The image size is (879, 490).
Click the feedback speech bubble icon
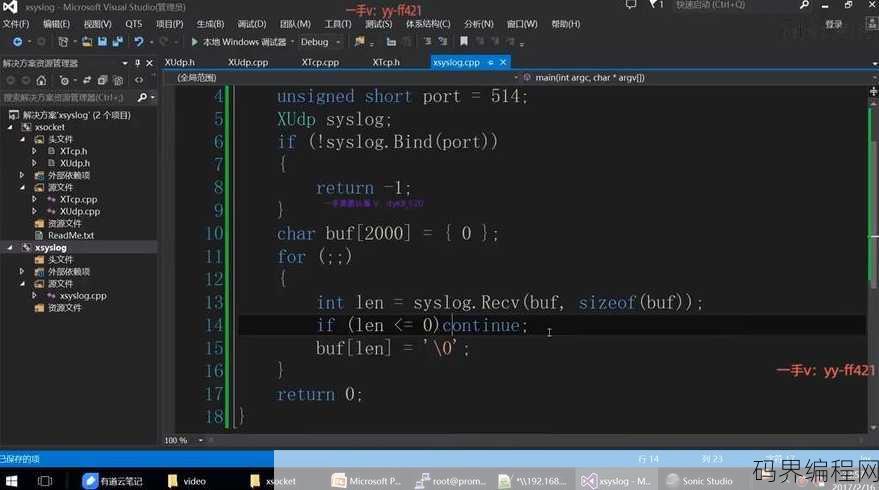(631, 4)
